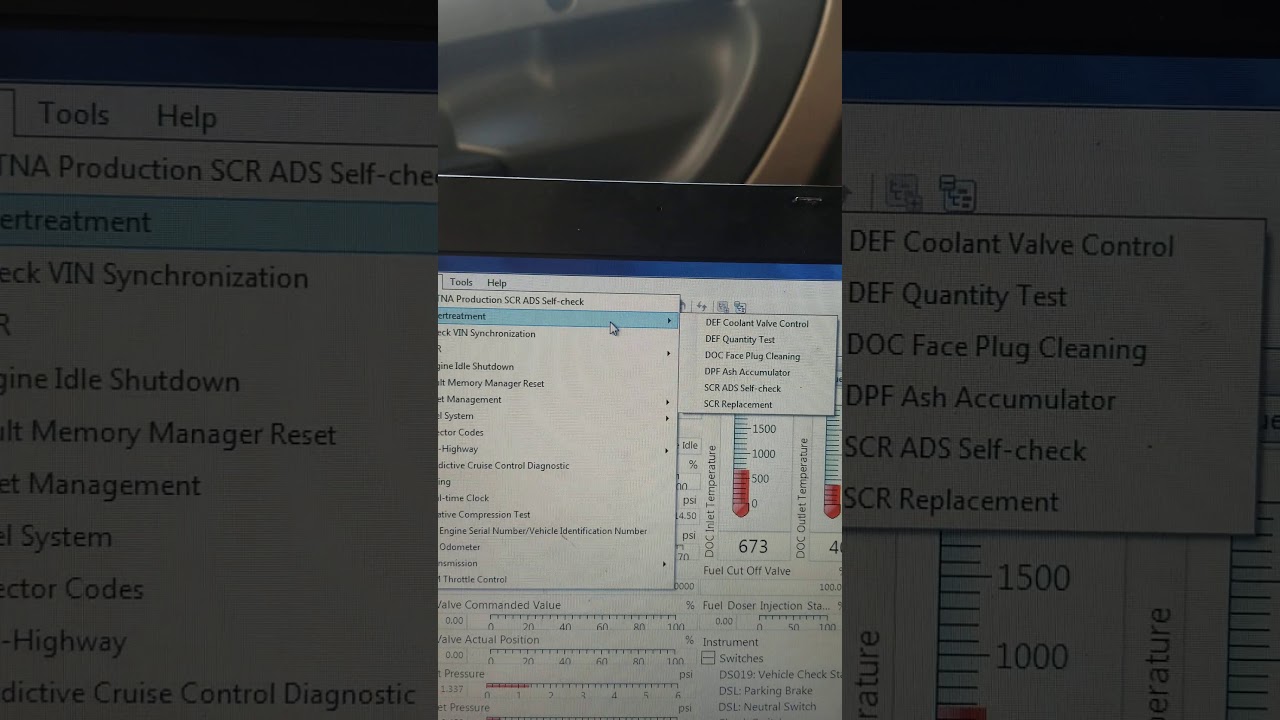Select Engine Serial Number/Vehicle Identification Number entry
Image resolution: width=1280 pixels, height=720 pixels.
click(x=543, y=531)
